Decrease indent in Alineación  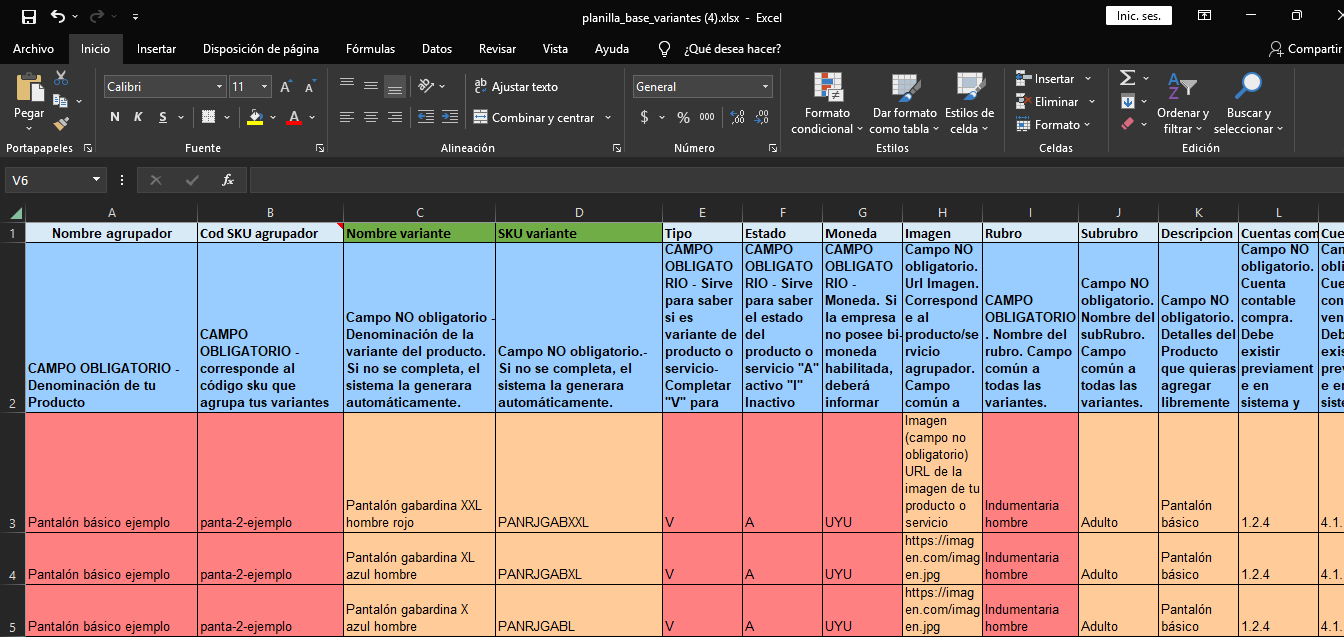(425, 117)
